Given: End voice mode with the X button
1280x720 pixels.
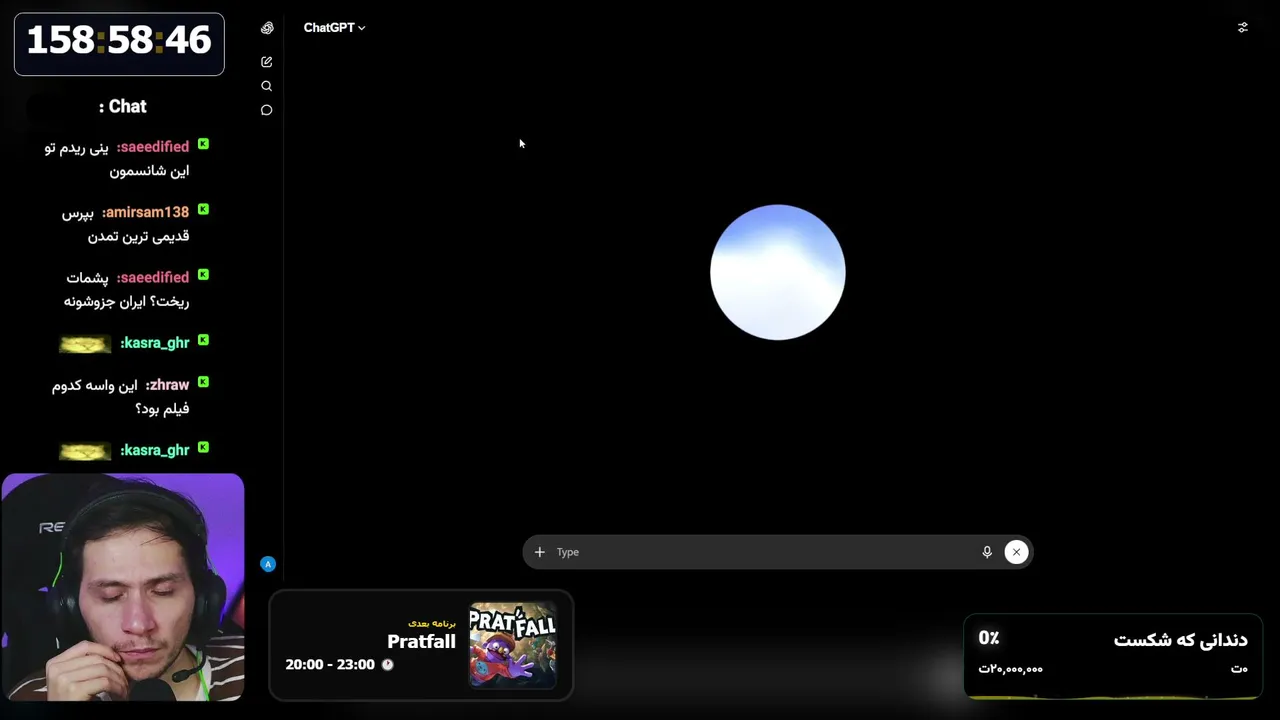Looking at the screenshot, I should (x=1016, y=552).
